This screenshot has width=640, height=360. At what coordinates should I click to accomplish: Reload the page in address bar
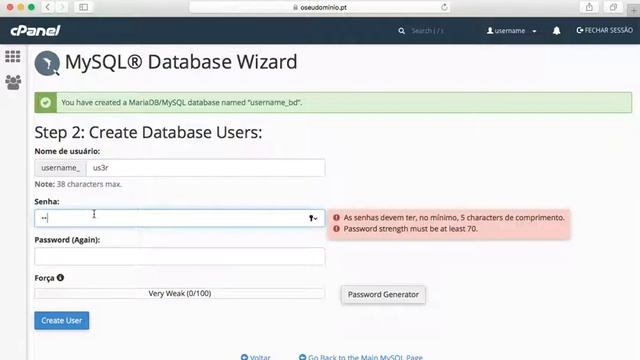point(444,7)
